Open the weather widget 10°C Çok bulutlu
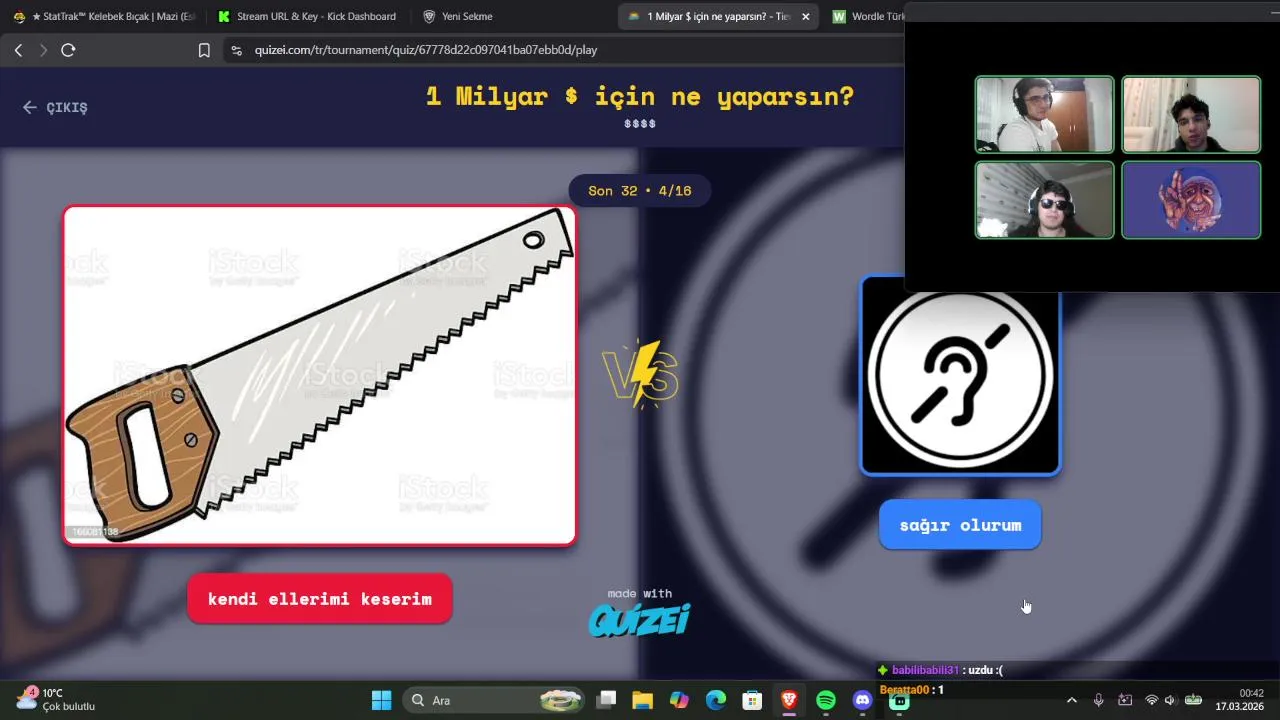 tap(56, 699)
